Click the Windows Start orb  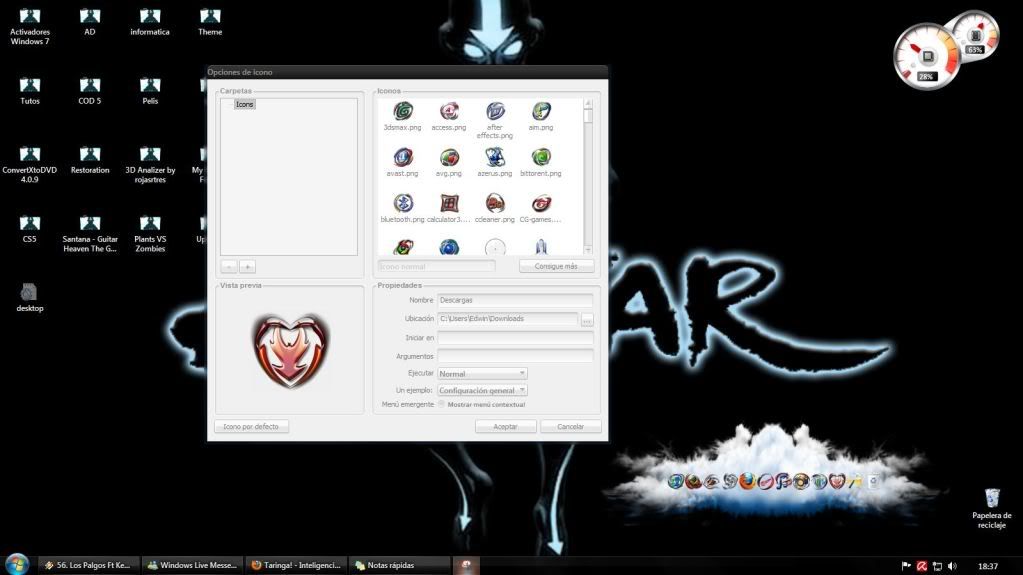click(17, 565)
